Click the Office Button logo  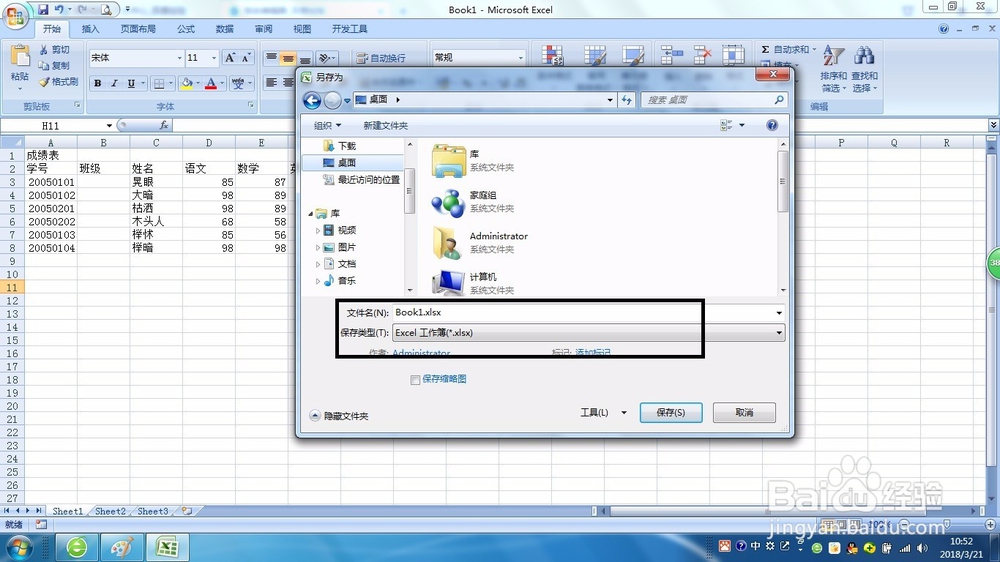pyautogui.click(x=15, y=16)
